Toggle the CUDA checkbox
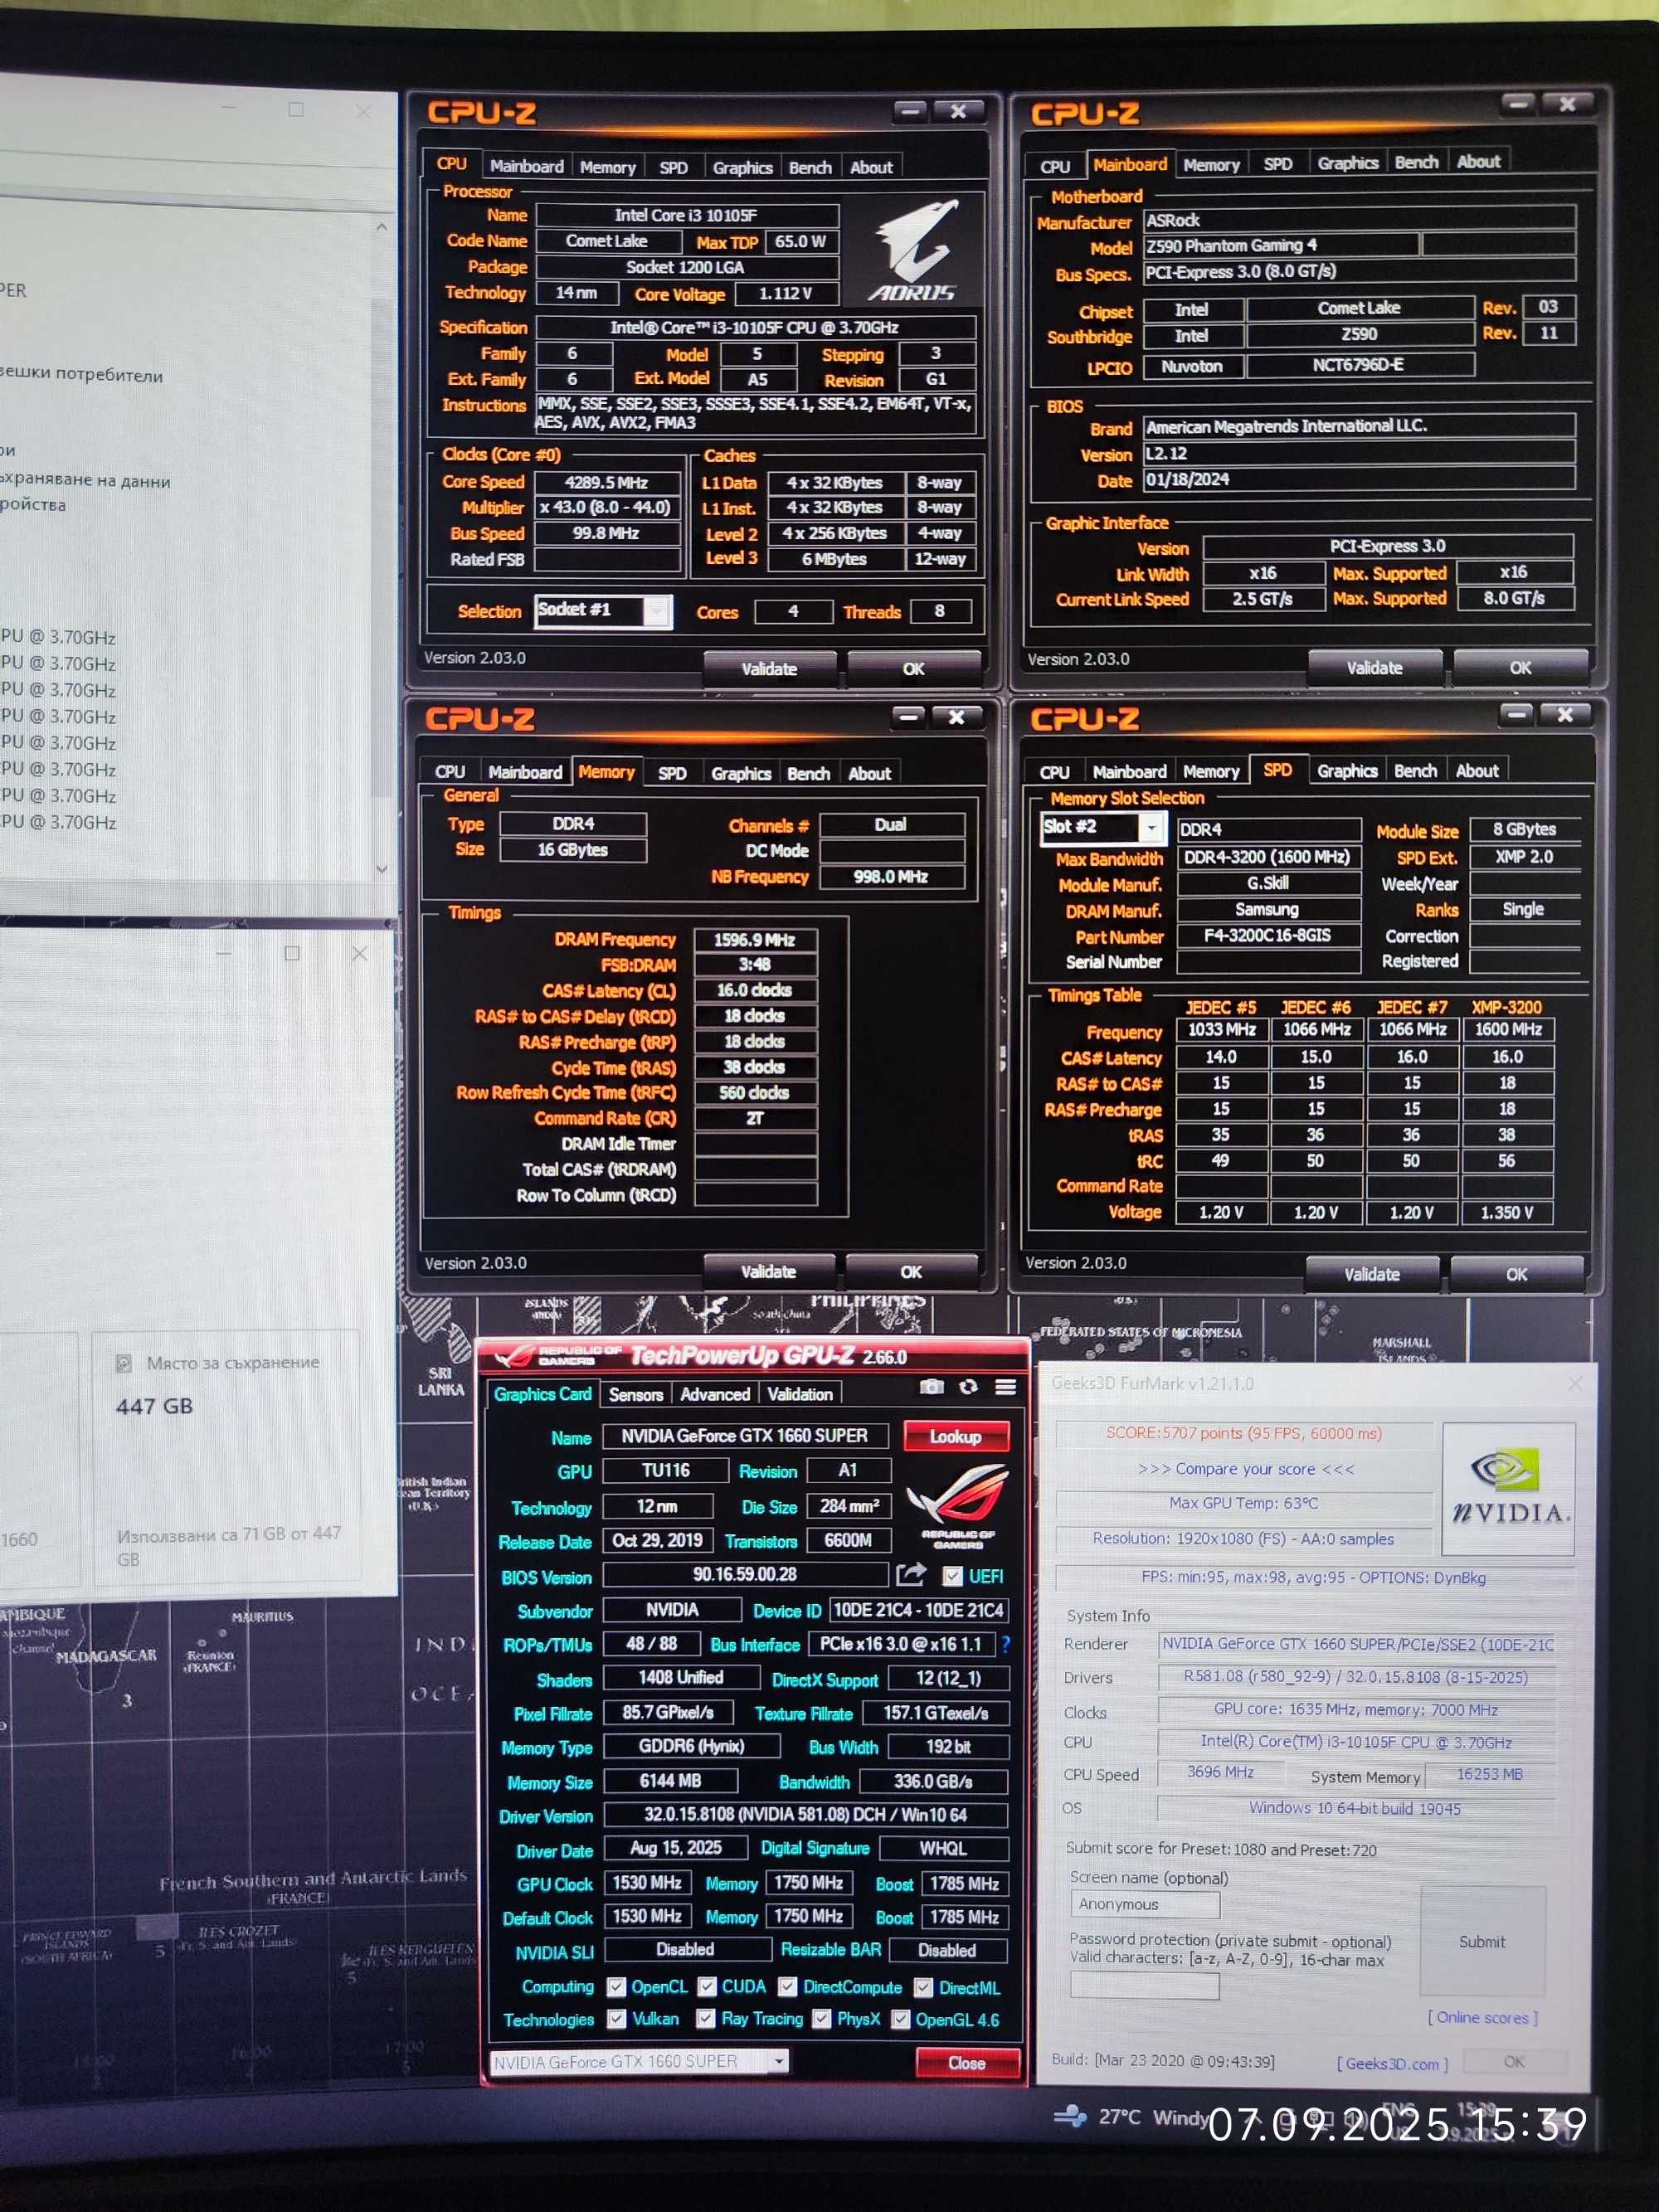1659x2212 pixels. 707,1986
